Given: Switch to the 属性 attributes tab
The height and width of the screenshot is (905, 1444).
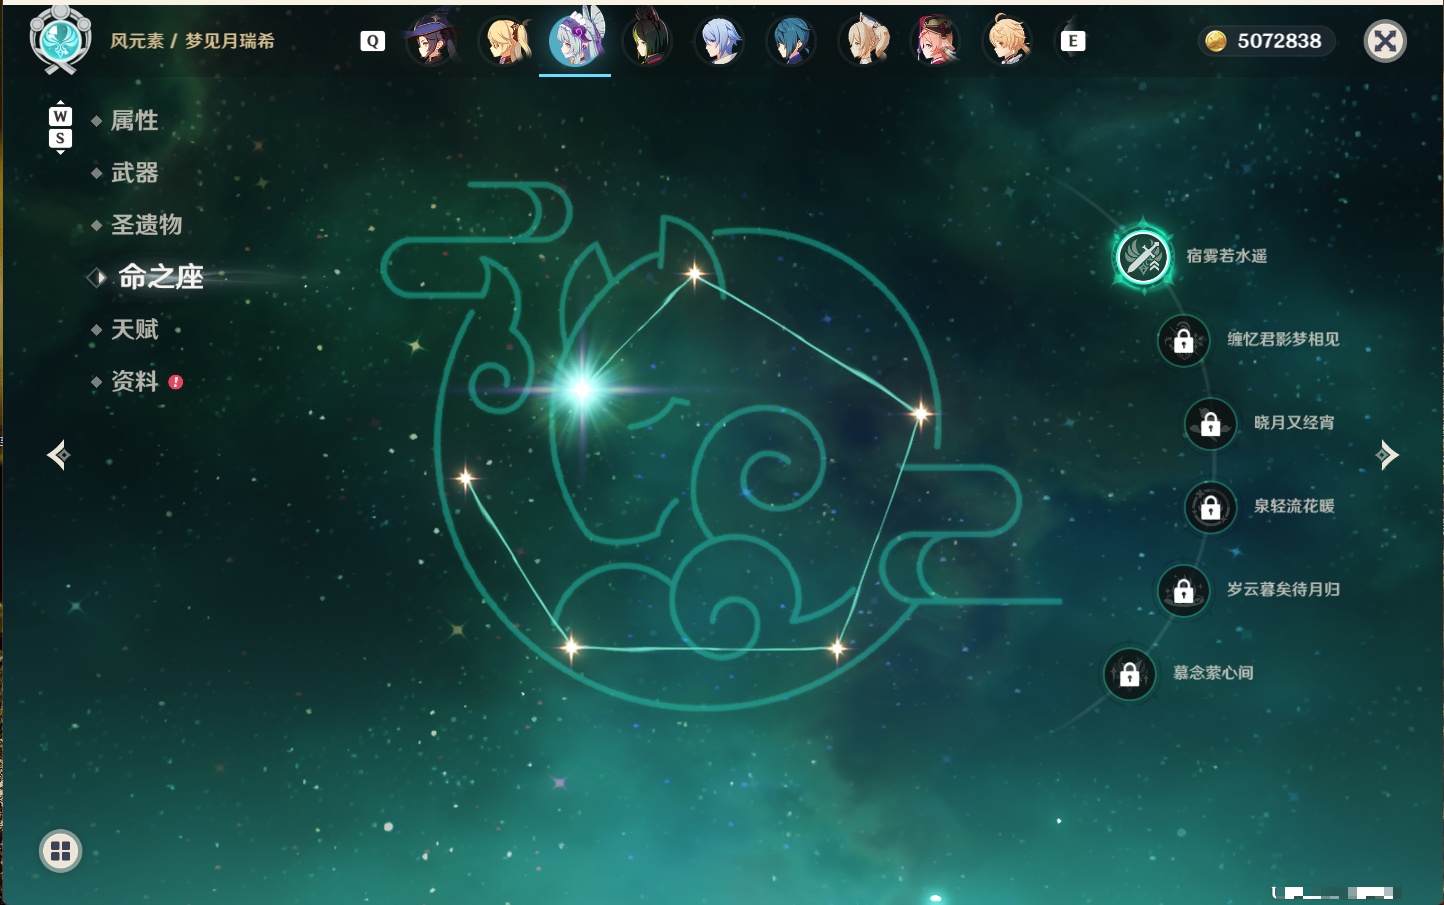Looking at the screenshot, I should 134,121.
